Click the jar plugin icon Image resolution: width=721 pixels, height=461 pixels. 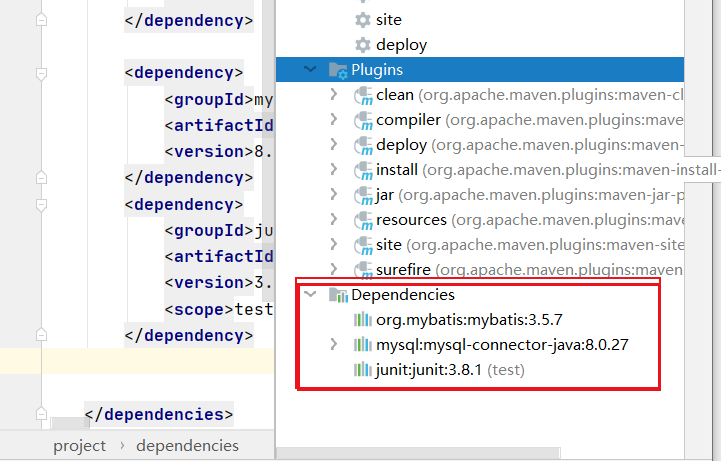point(363,195)
